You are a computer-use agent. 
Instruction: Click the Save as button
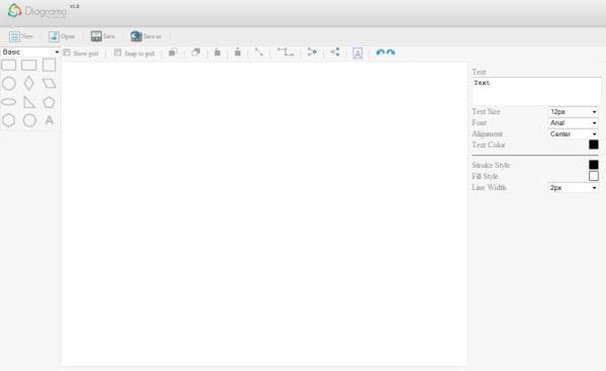(146, 36)
